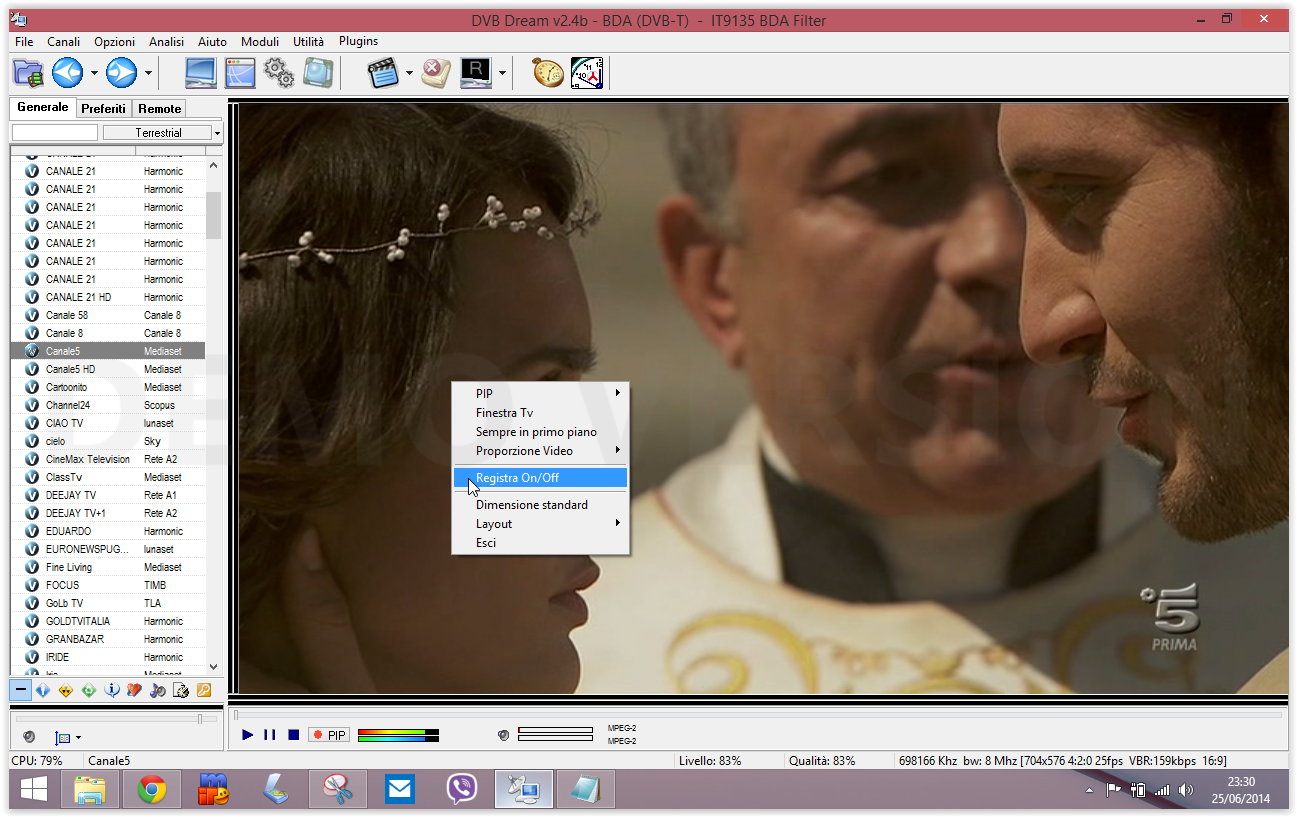The height and width of the screenshot is (817, 1297).
Task: Click the play button in playback controls
Action: point(247,735)
